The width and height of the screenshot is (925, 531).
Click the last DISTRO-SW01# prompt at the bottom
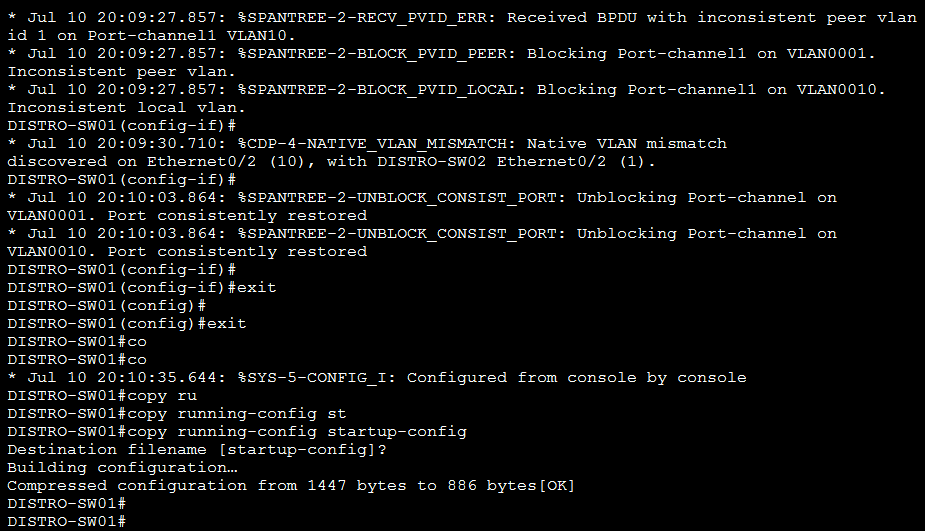point(66,522)
